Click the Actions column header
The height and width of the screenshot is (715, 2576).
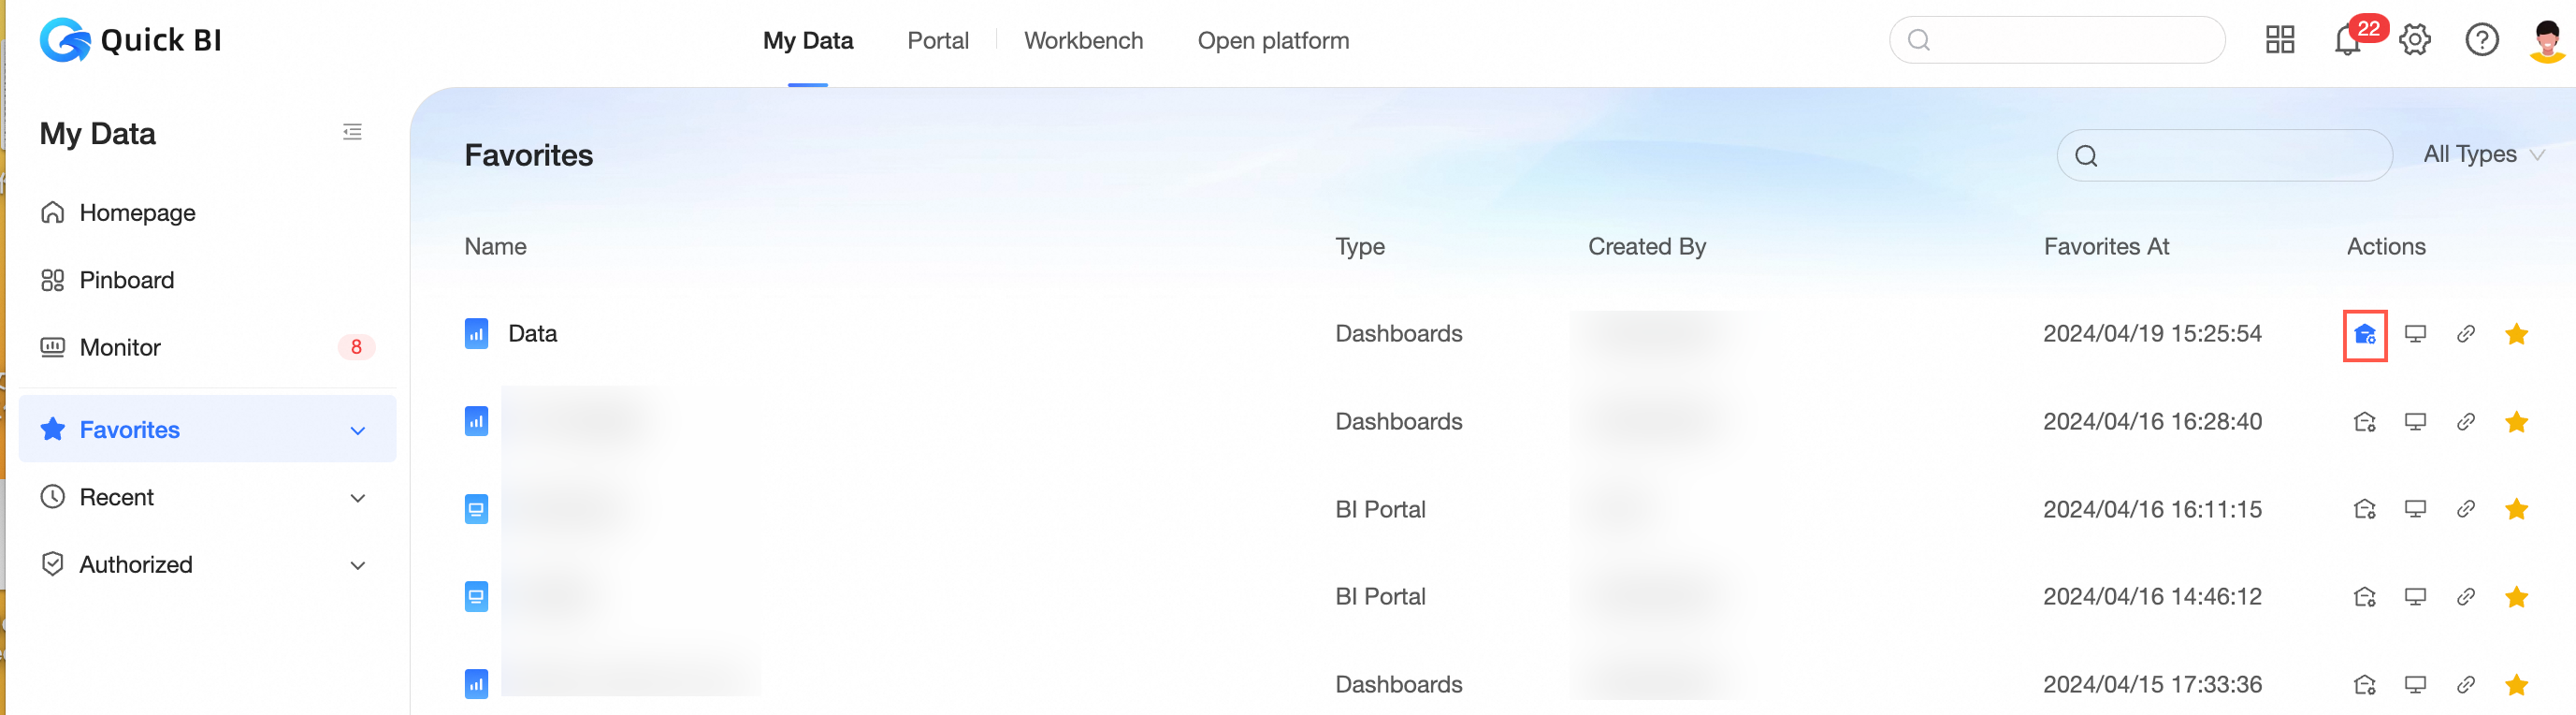2385,246
